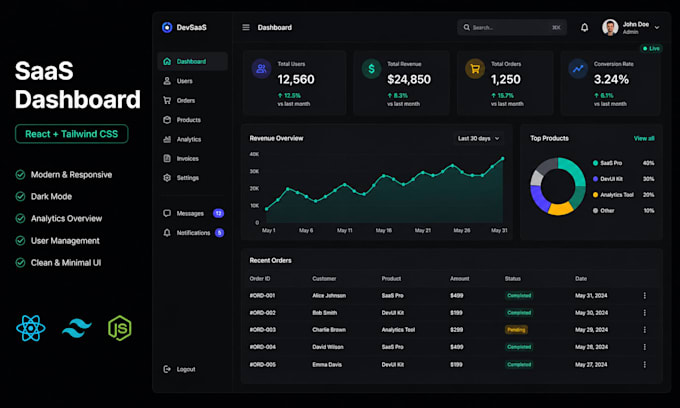Click the Logout icon
Image resolution: width=680 pixels, height=408 pixels.
pos(167,369)
